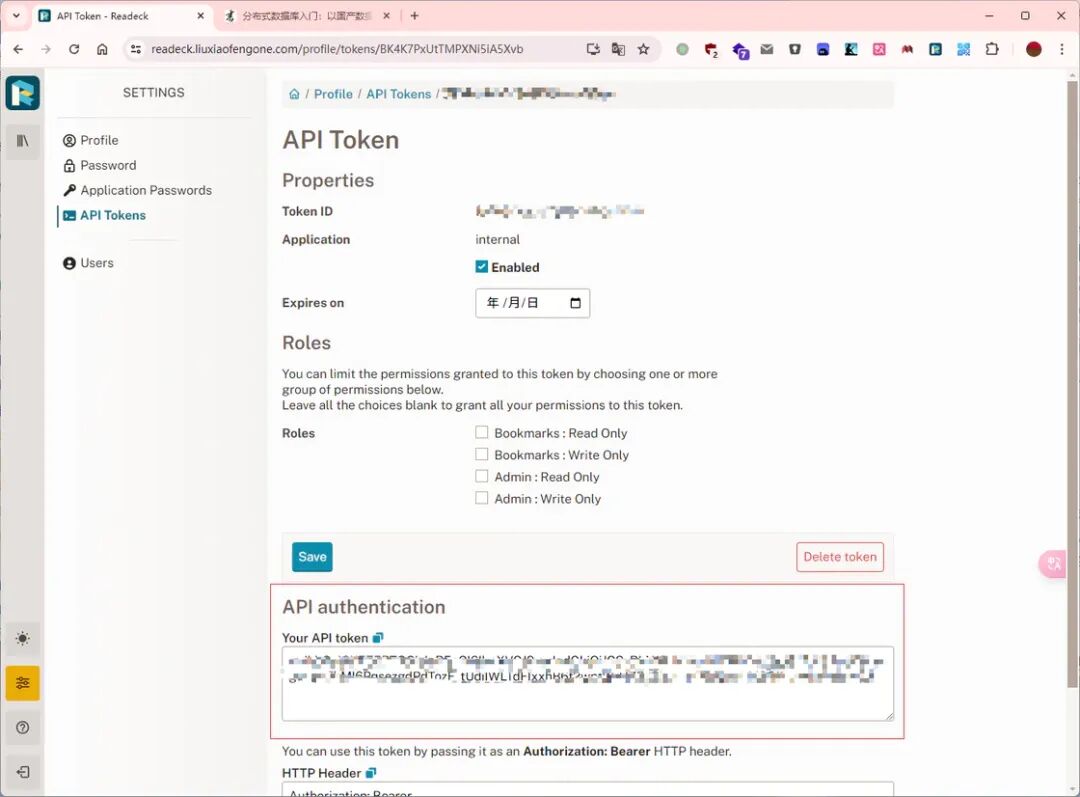Screen dimensions: 1080x797
Task: Click the home icon in breadcrumb
Action: pos(294,94)
